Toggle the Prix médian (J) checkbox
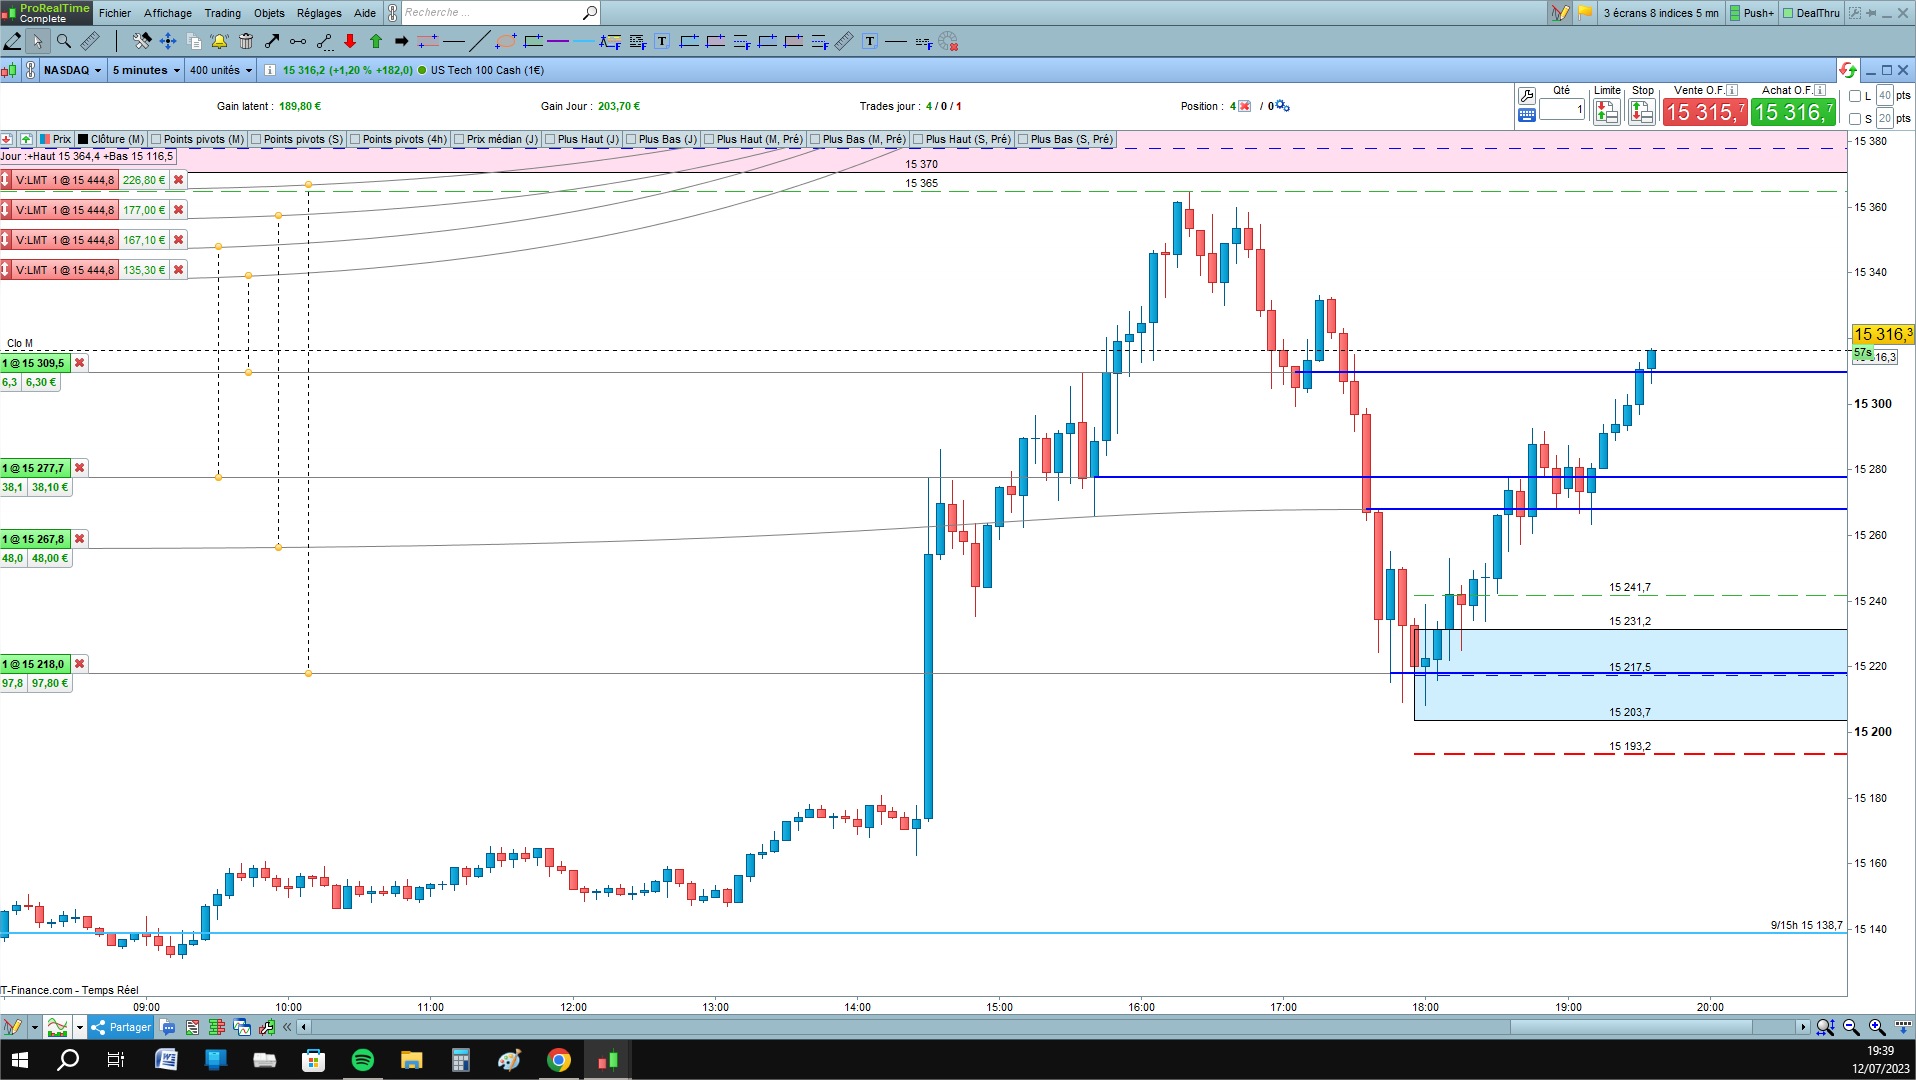1916x1080 pixels. tap(459, 139)
